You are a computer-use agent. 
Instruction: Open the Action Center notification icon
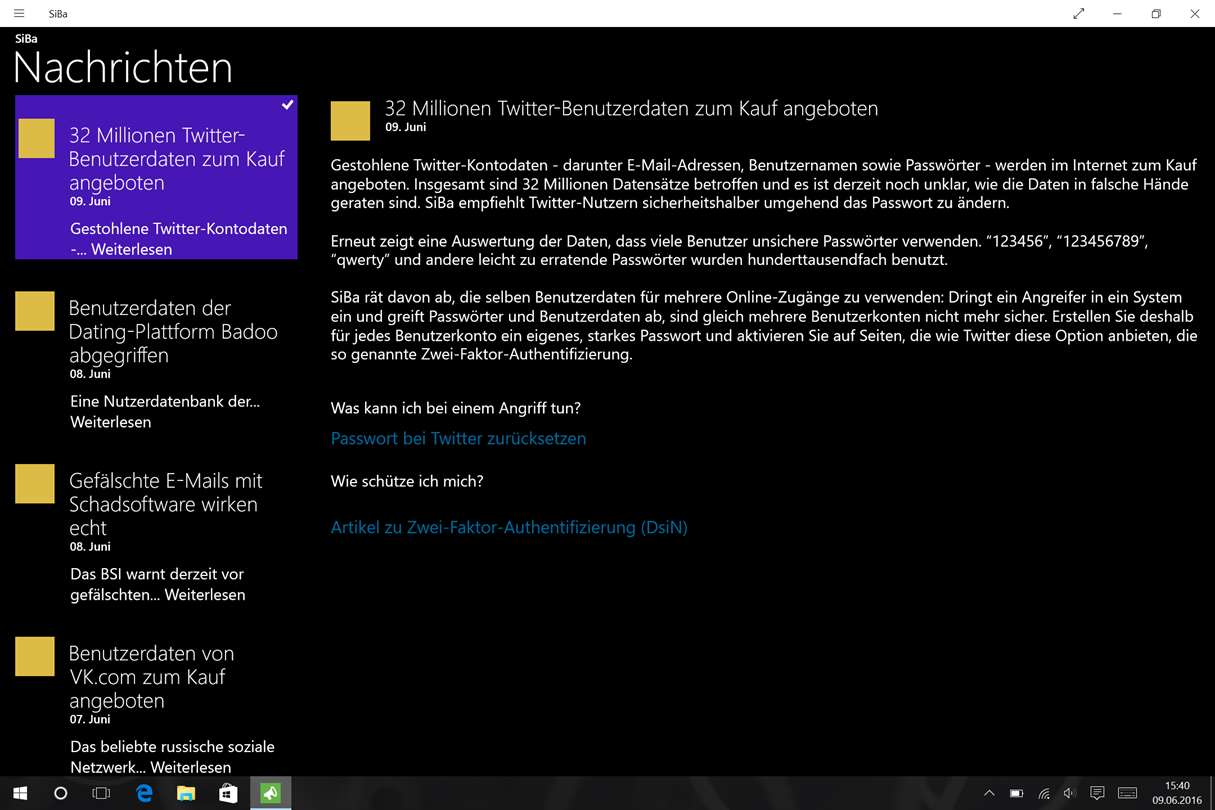tap(1097, 793)
